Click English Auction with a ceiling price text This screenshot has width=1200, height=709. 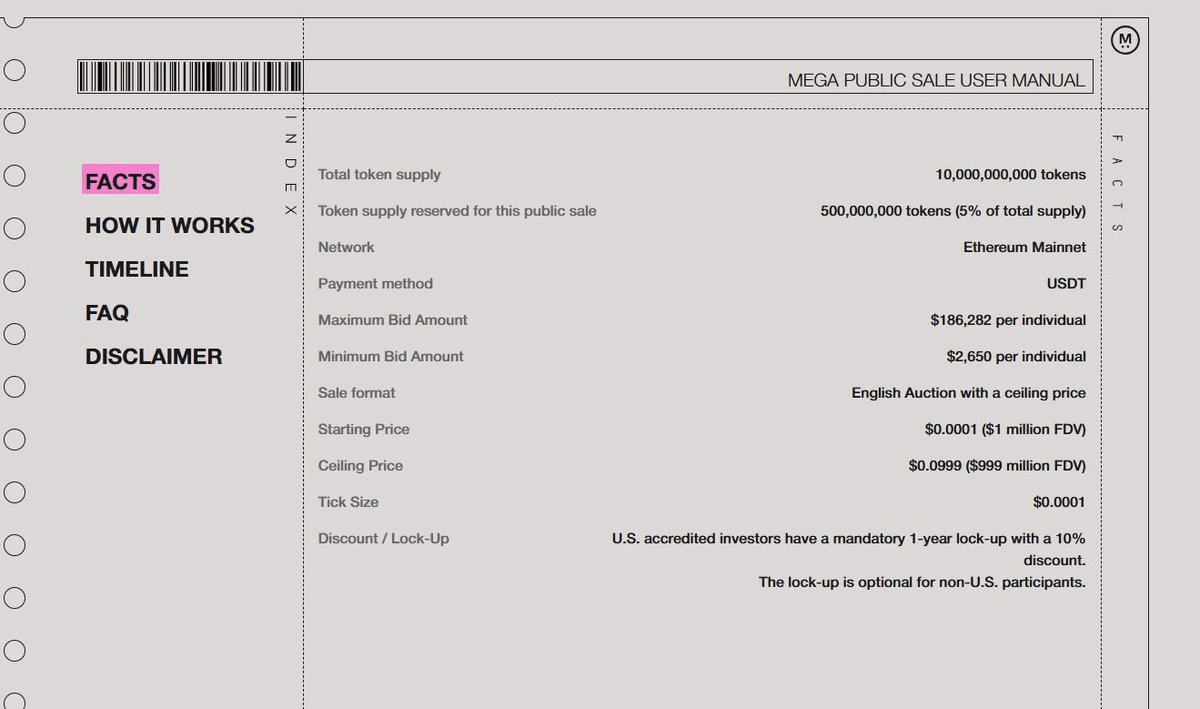968,393
